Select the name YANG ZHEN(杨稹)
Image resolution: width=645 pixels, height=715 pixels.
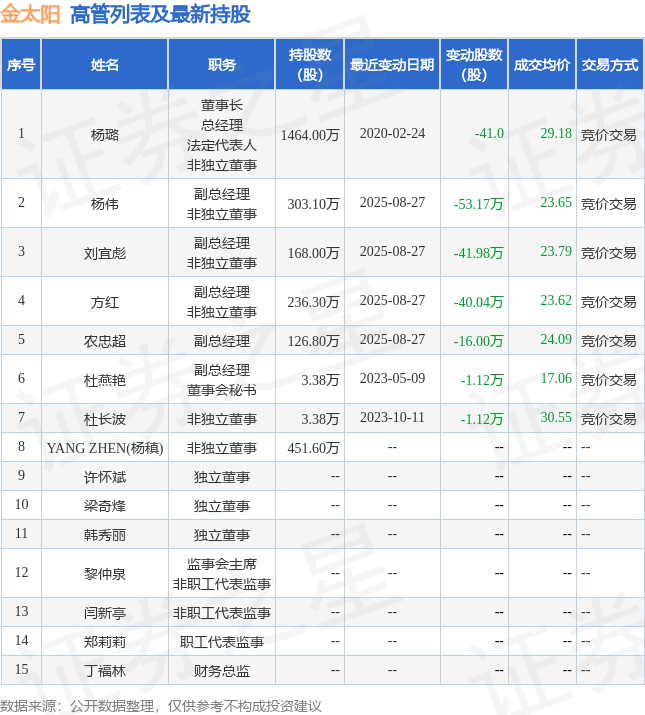105,448
